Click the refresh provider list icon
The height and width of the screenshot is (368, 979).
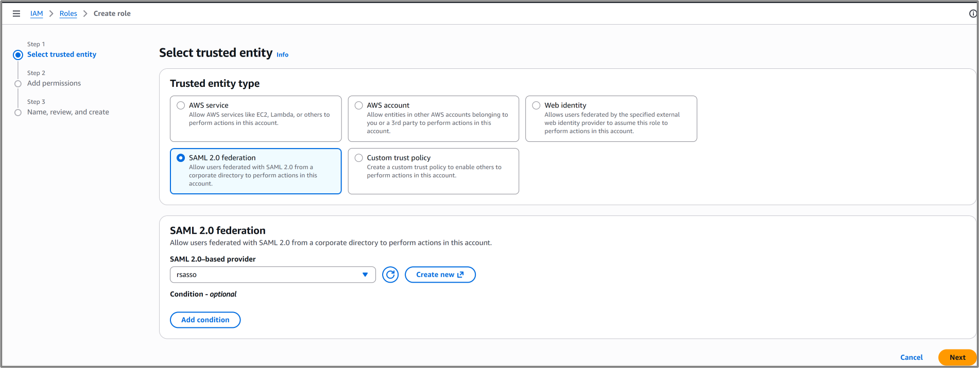click(390, 274)
